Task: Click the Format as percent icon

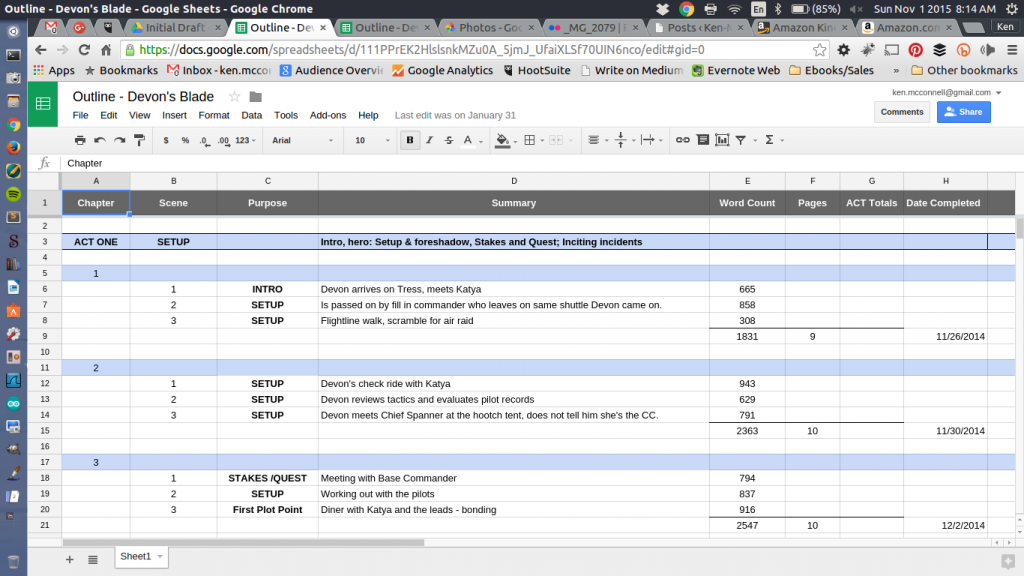Action: [185, 140]
